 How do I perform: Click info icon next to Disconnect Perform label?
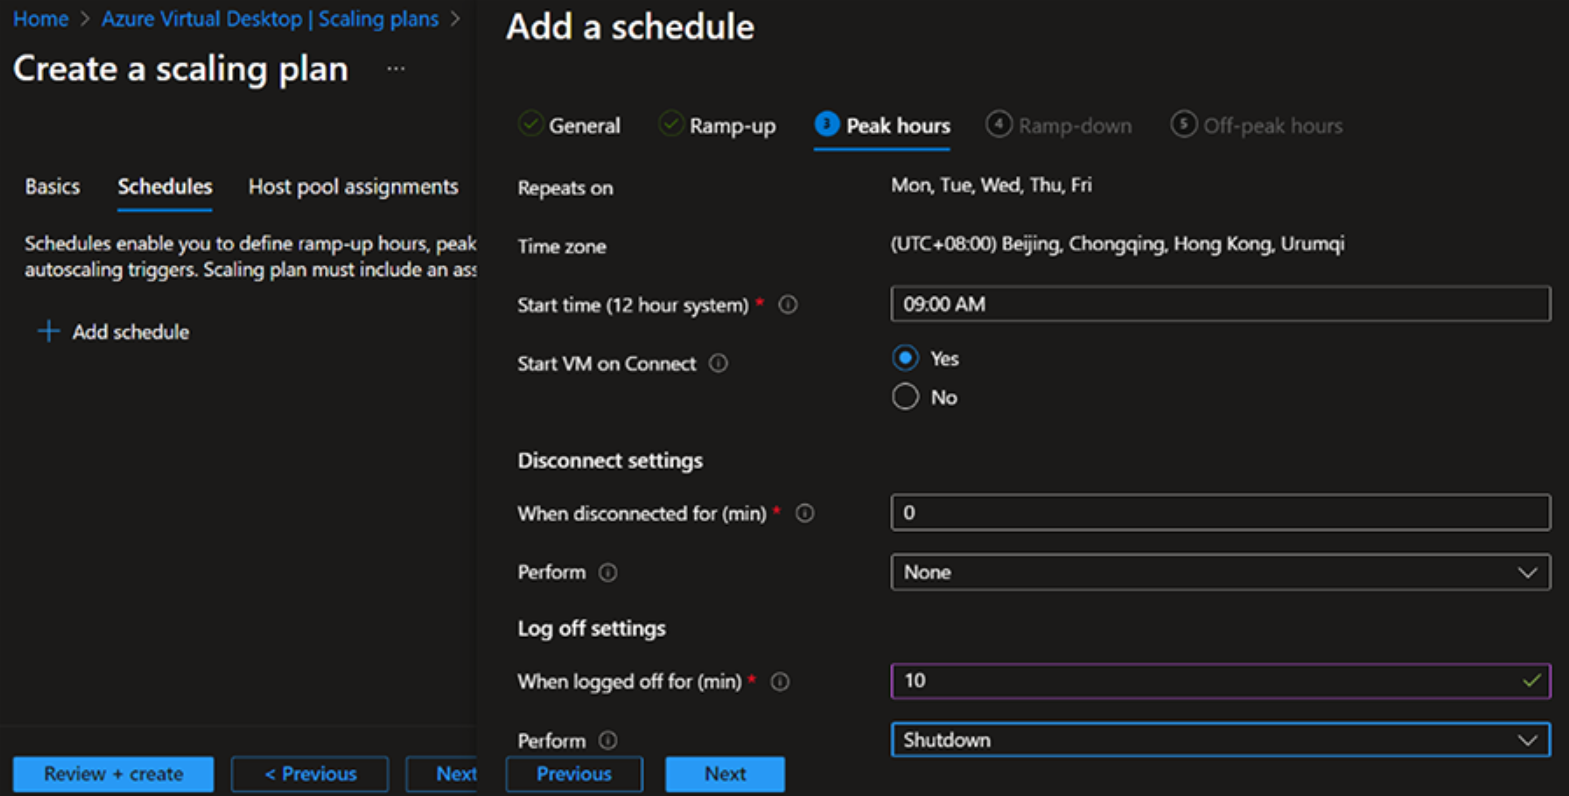(x=608, y=573)
